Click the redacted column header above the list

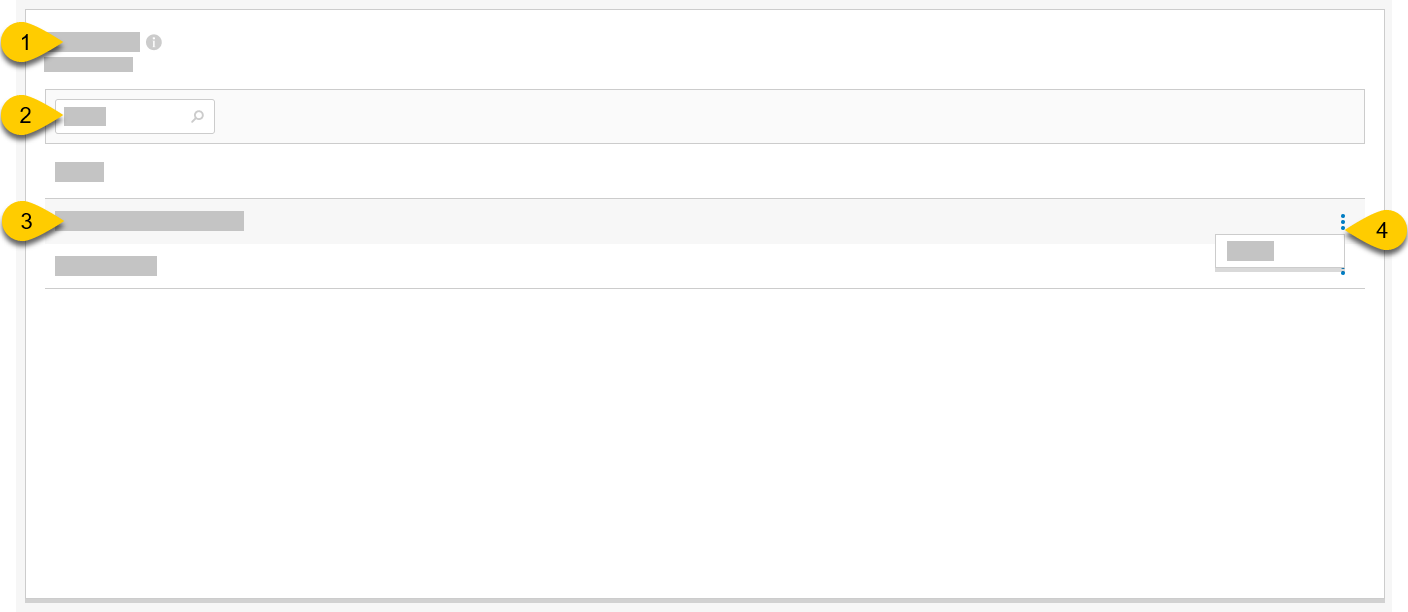point(79,172)
